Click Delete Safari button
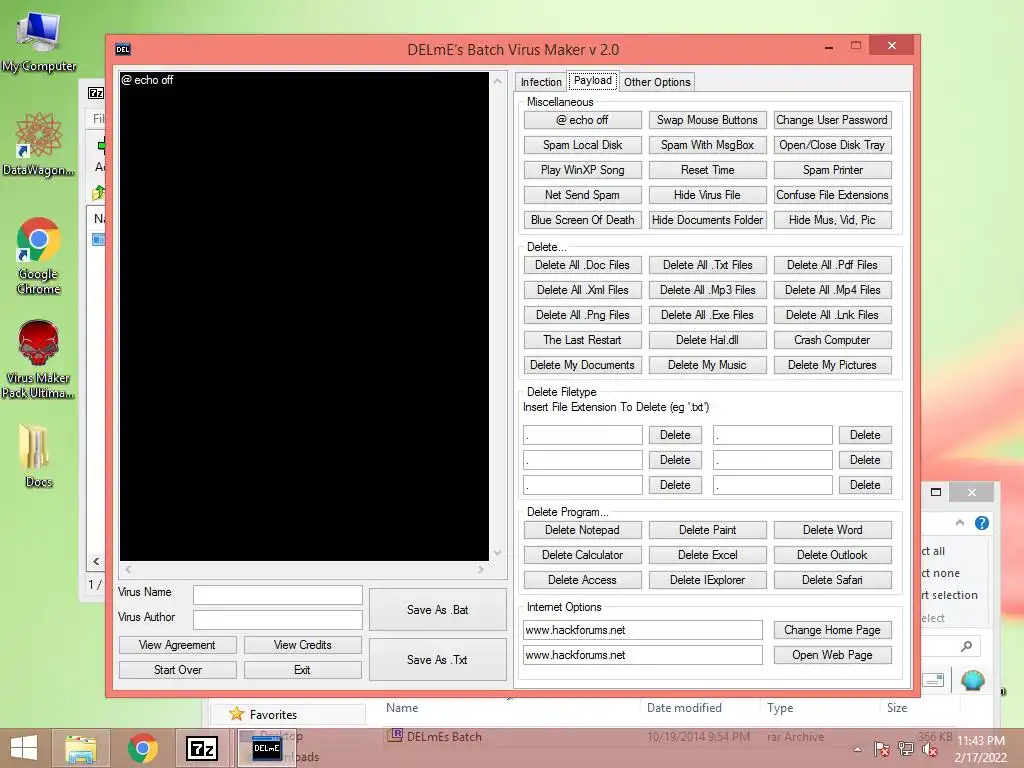1024x768 pixels. click(832, 579)
